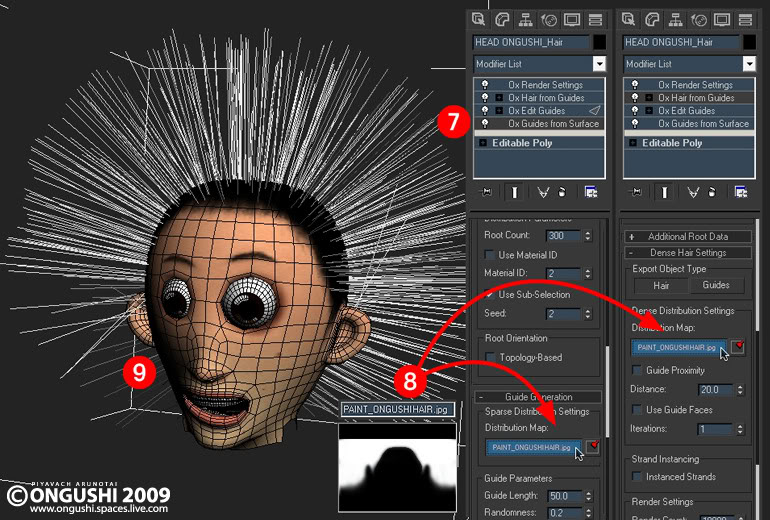Open Configure Modifier Sets under left modifier stack
Viewport: 770px width, 520px height.
[x=591, y=192]
